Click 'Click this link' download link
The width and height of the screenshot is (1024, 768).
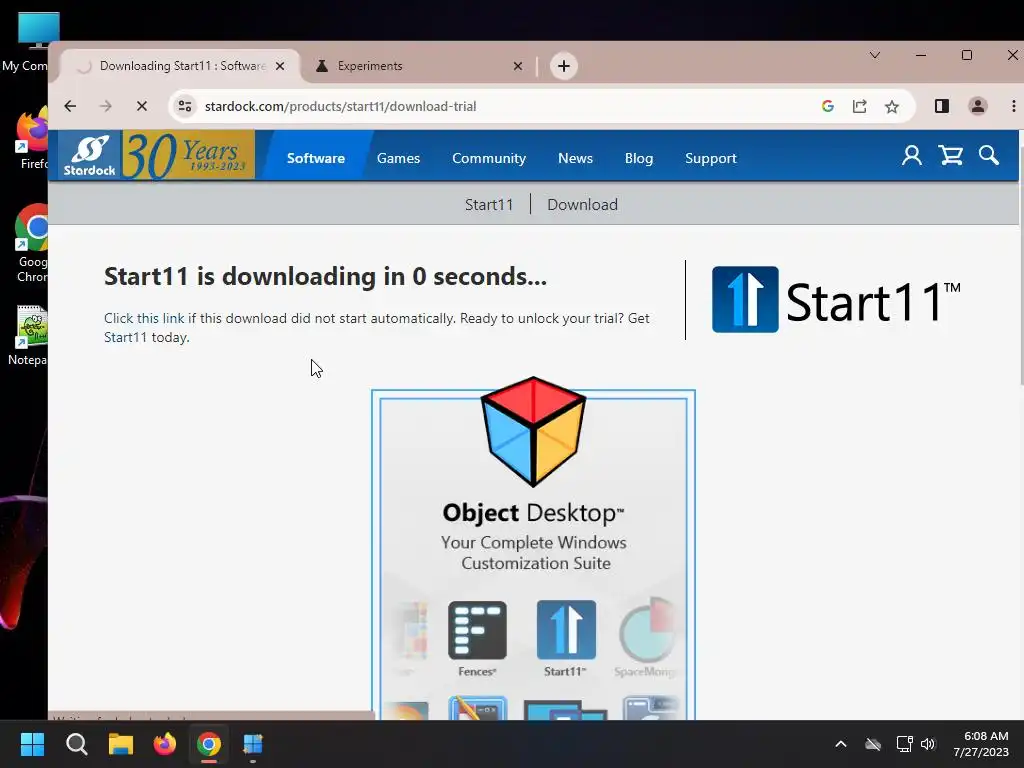(x=144, y=318)
